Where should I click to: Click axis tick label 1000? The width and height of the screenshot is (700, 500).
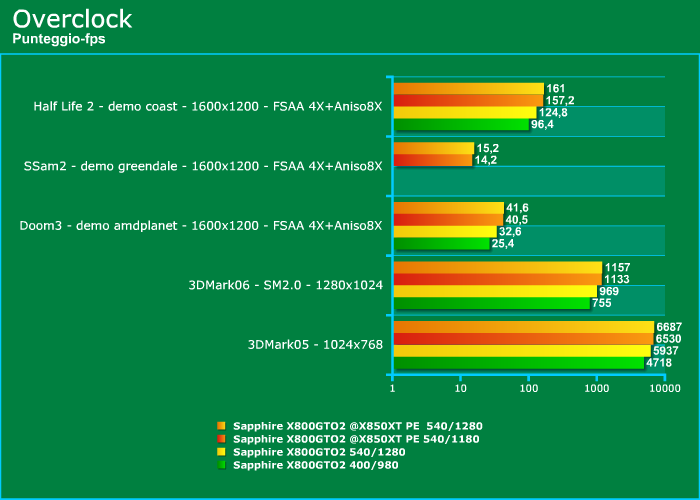tap(597, 388)
